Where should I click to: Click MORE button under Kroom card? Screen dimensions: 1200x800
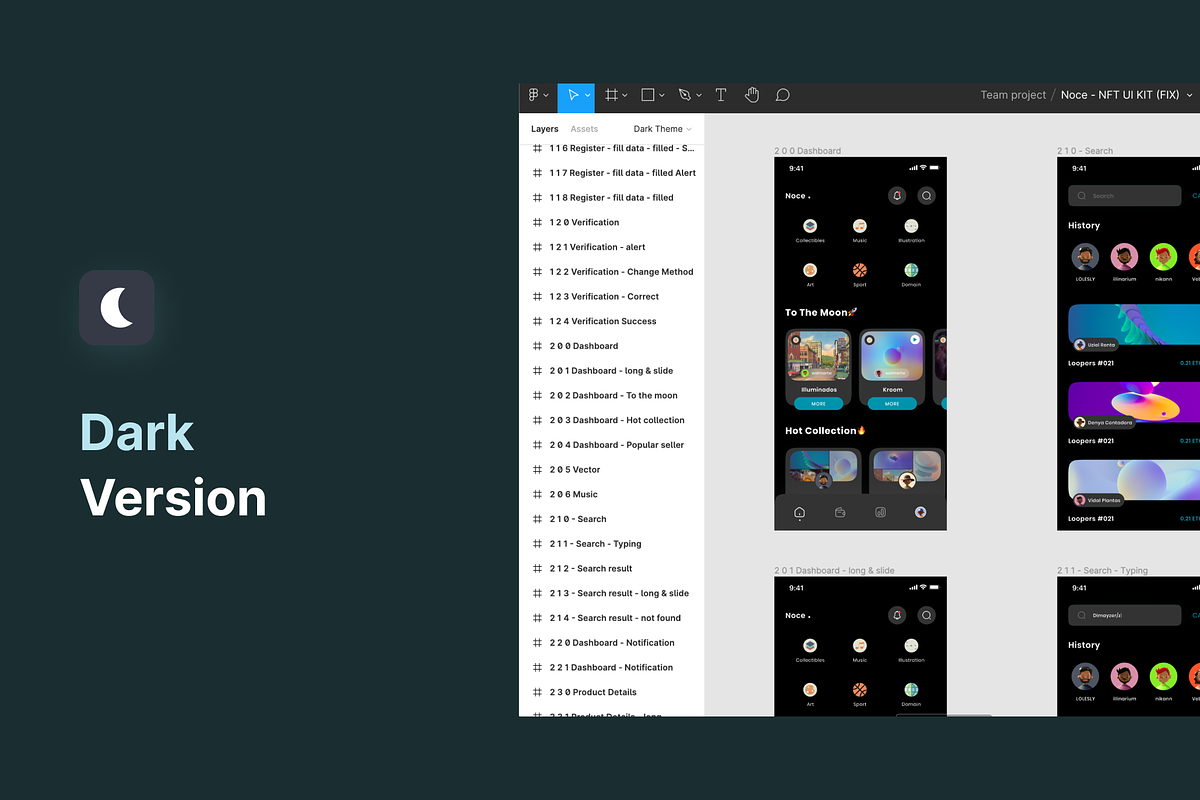[892, 404]
